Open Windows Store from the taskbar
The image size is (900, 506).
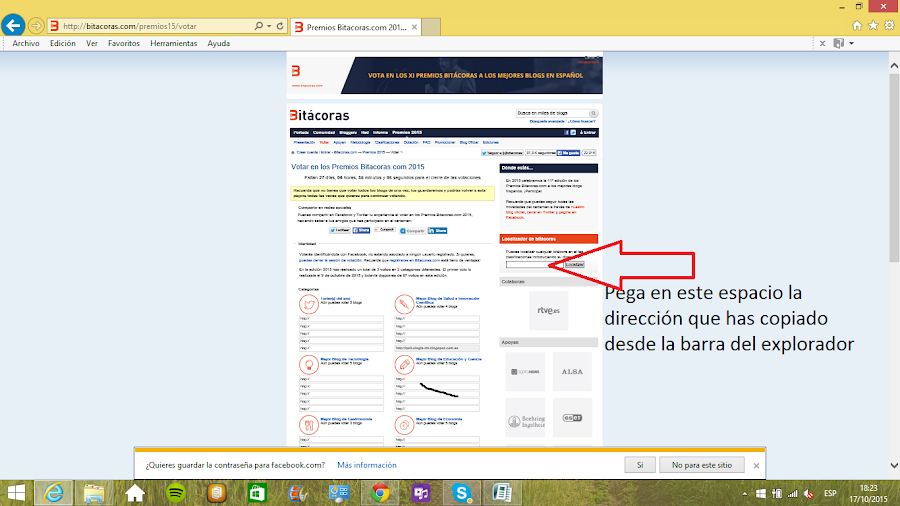[257, 493]
